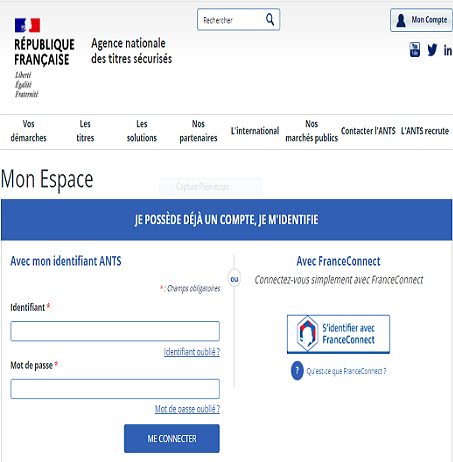Select Nos partenaires in navigation
Image resolution: width=453 pixels, height=462 pixels.
click(x=198, y=131)
